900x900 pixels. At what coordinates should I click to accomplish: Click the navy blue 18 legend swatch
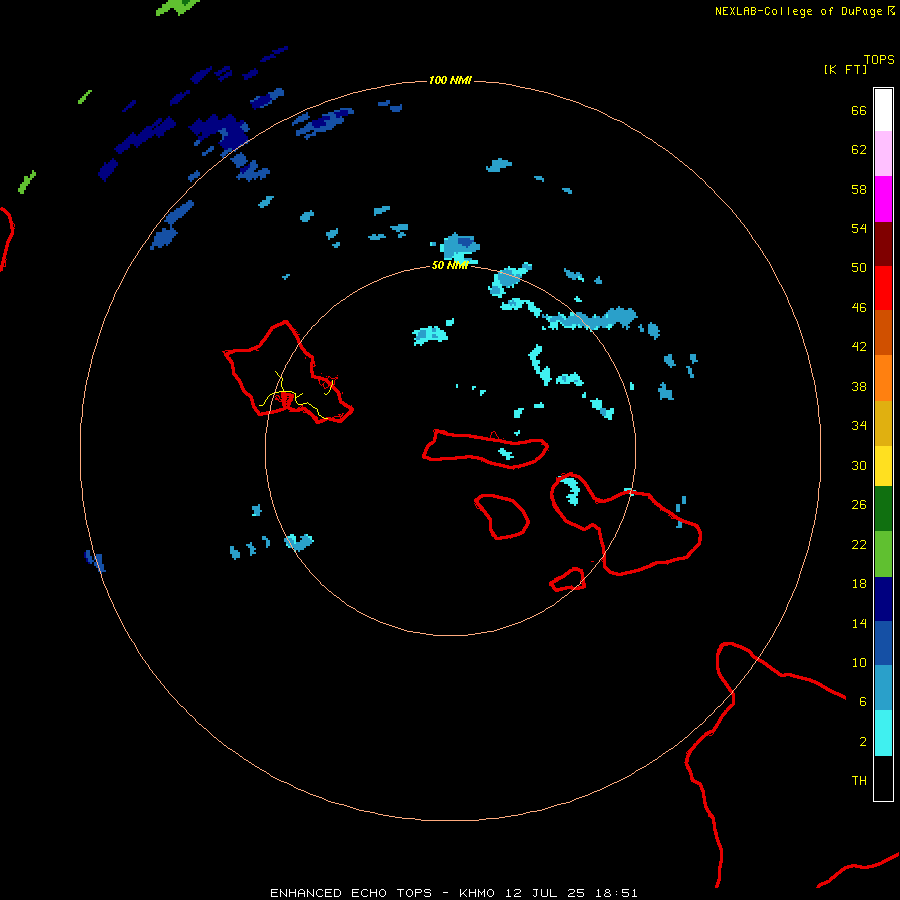[883, 599]
